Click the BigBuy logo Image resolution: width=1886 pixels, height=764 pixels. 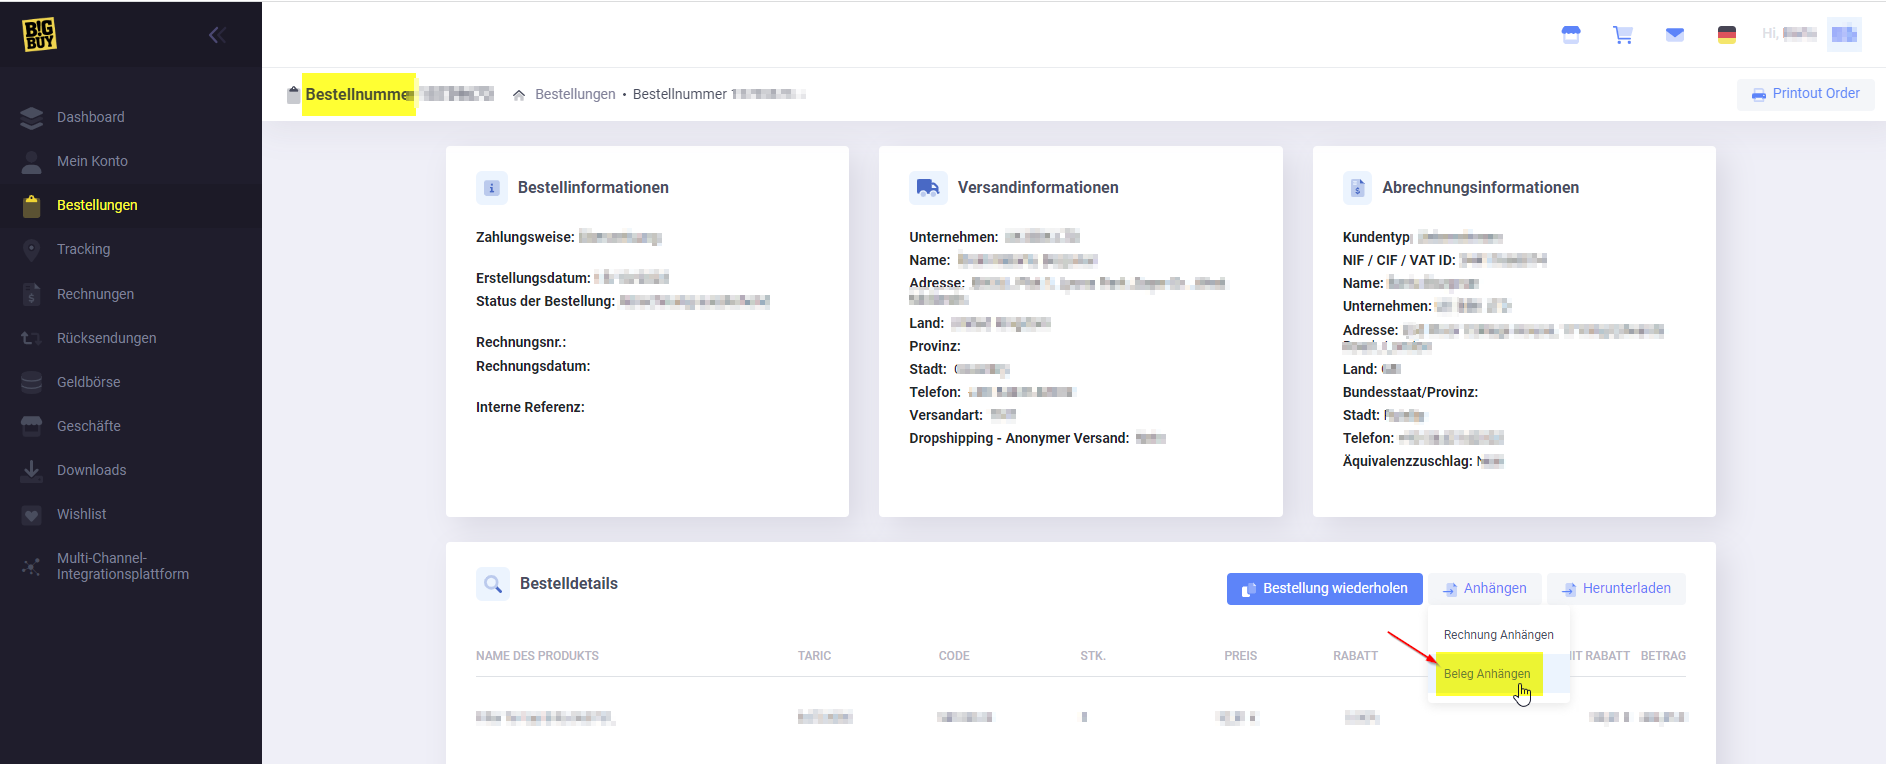click(x=39, y=35)
